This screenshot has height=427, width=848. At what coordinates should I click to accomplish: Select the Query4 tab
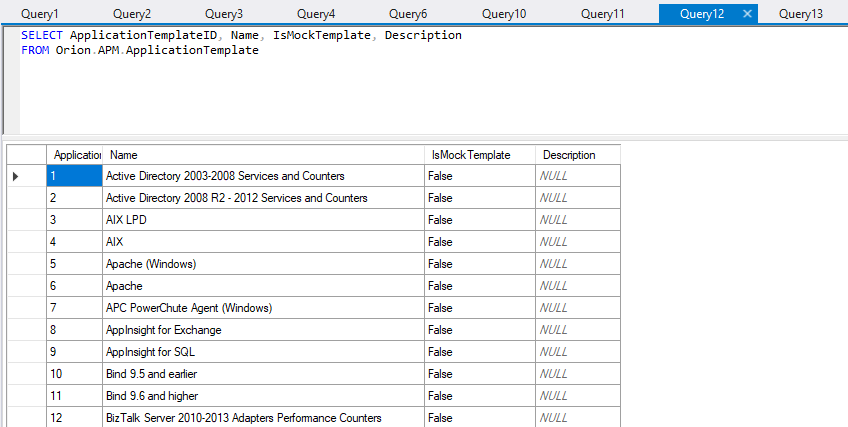click(316, 14)
